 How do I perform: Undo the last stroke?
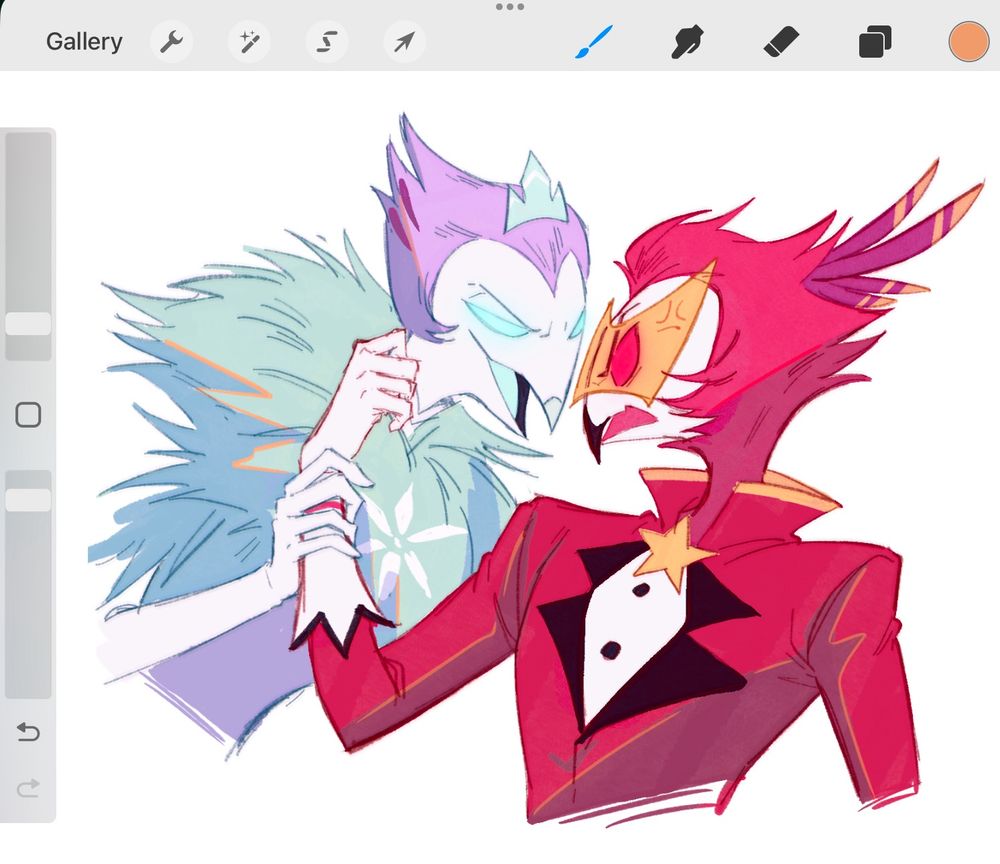click(28, 731)
